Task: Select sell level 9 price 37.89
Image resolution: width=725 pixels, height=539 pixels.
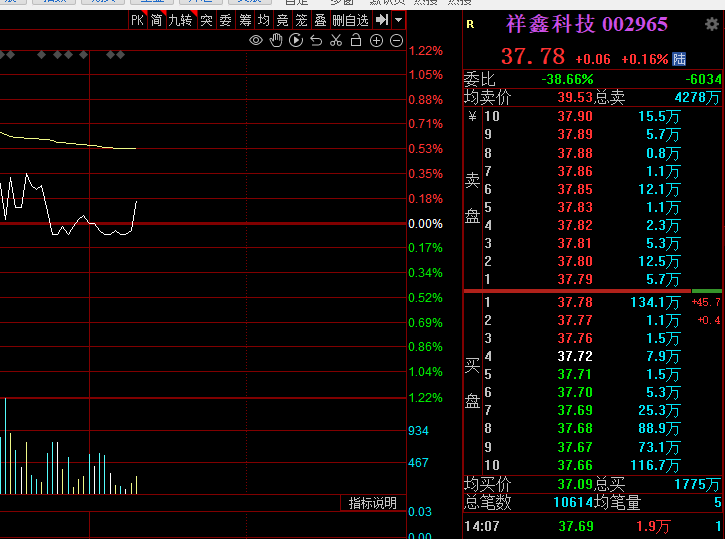Action: 575,134
